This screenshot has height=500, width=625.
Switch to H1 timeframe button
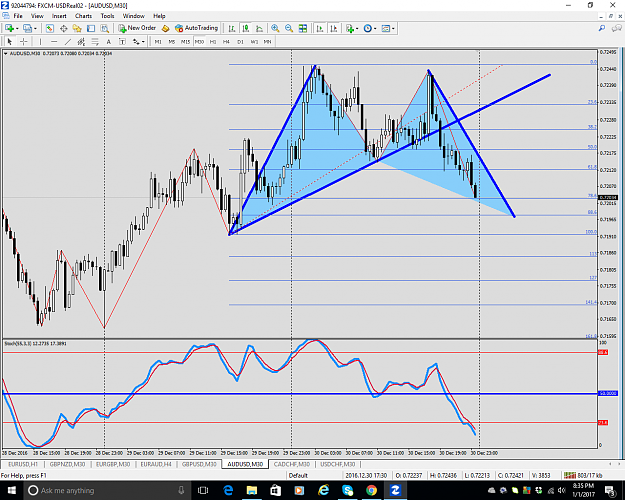pyautogui.click(x=213, y=41)
